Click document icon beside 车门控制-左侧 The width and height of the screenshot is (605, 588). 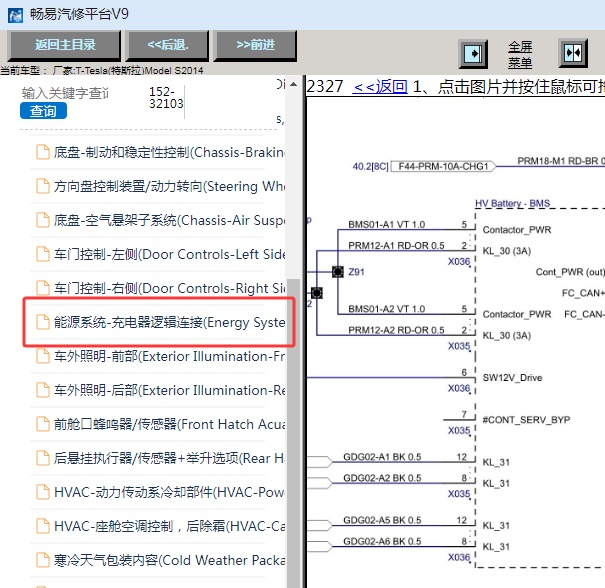click(x=43, y=254)
